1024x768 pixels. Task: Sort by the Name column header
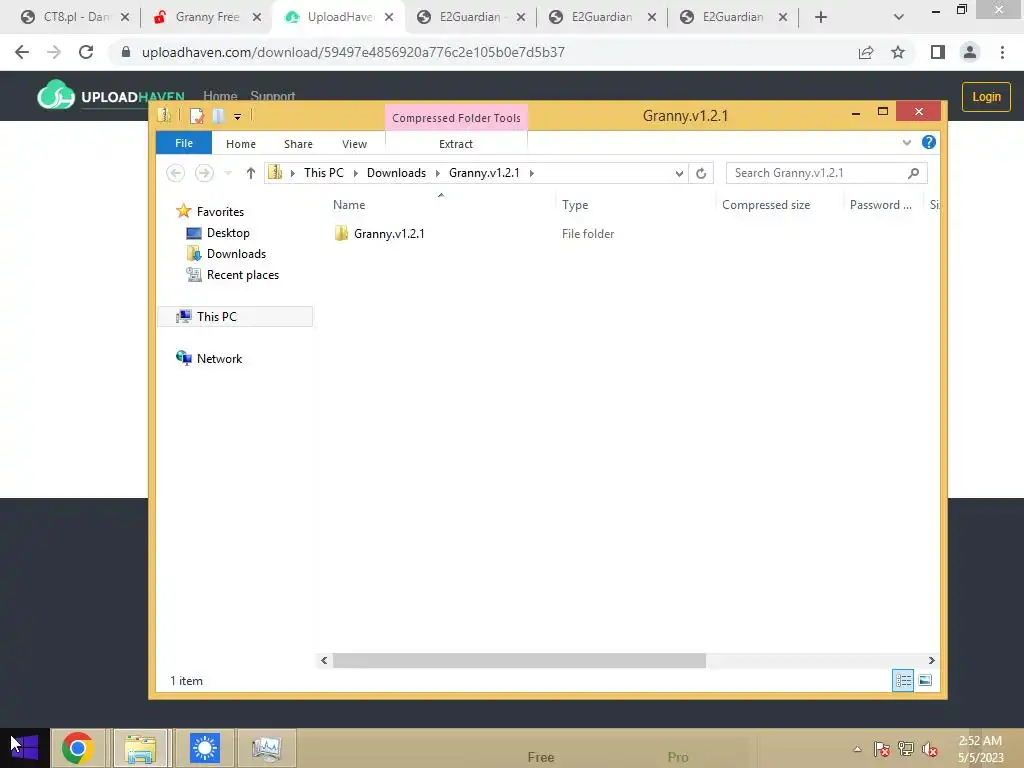[349, 205]
